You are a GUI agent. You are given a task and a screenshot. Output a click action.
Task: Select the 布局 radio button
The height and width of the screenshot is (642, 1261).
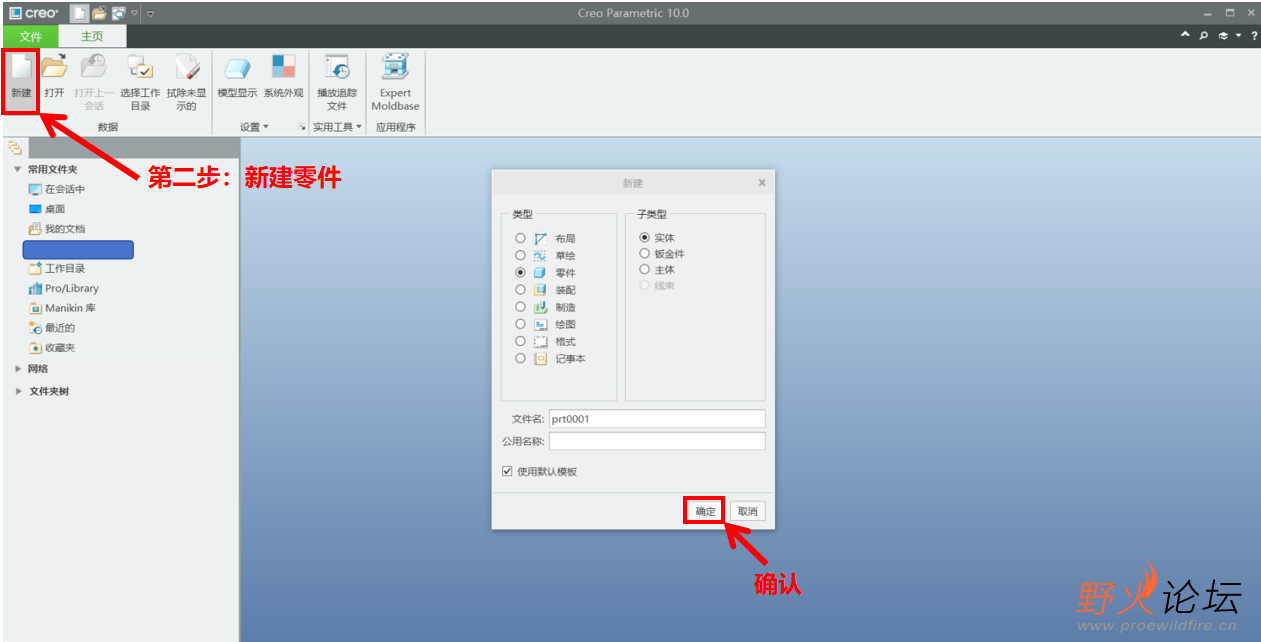click(520, 238)
